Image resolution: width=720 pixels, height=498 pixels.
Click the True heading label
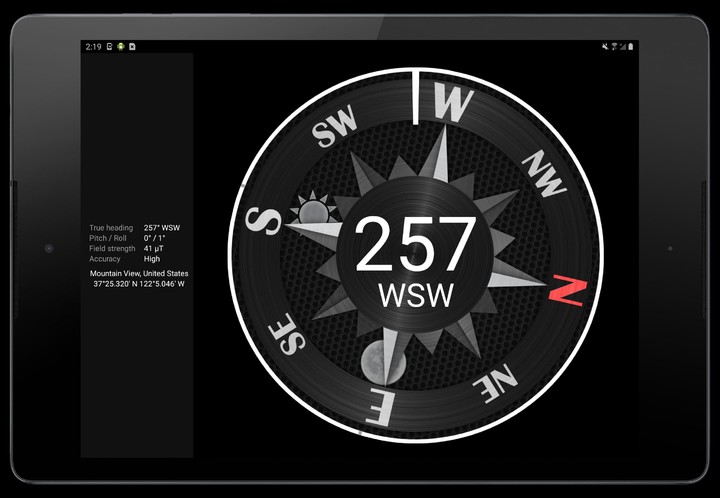pyautogui.click(x=111, y=228)
